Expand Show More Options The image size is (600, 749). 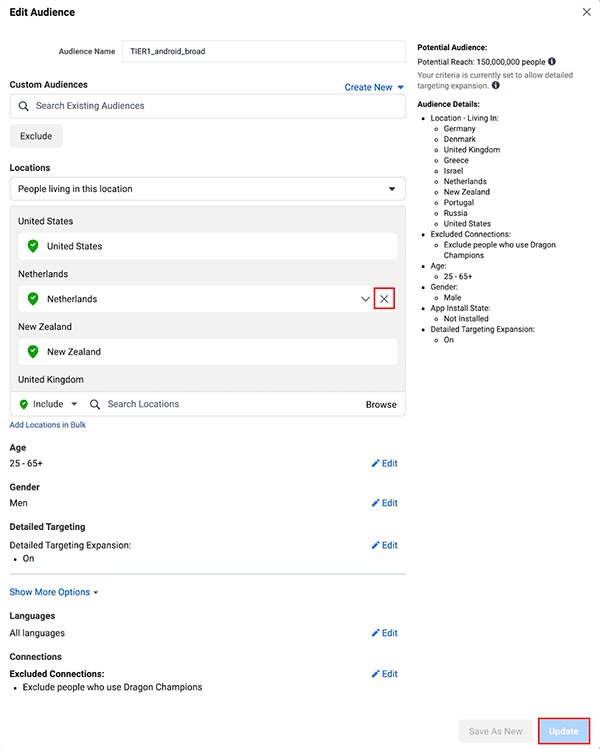pyautogui.click(x=54, y=592)
